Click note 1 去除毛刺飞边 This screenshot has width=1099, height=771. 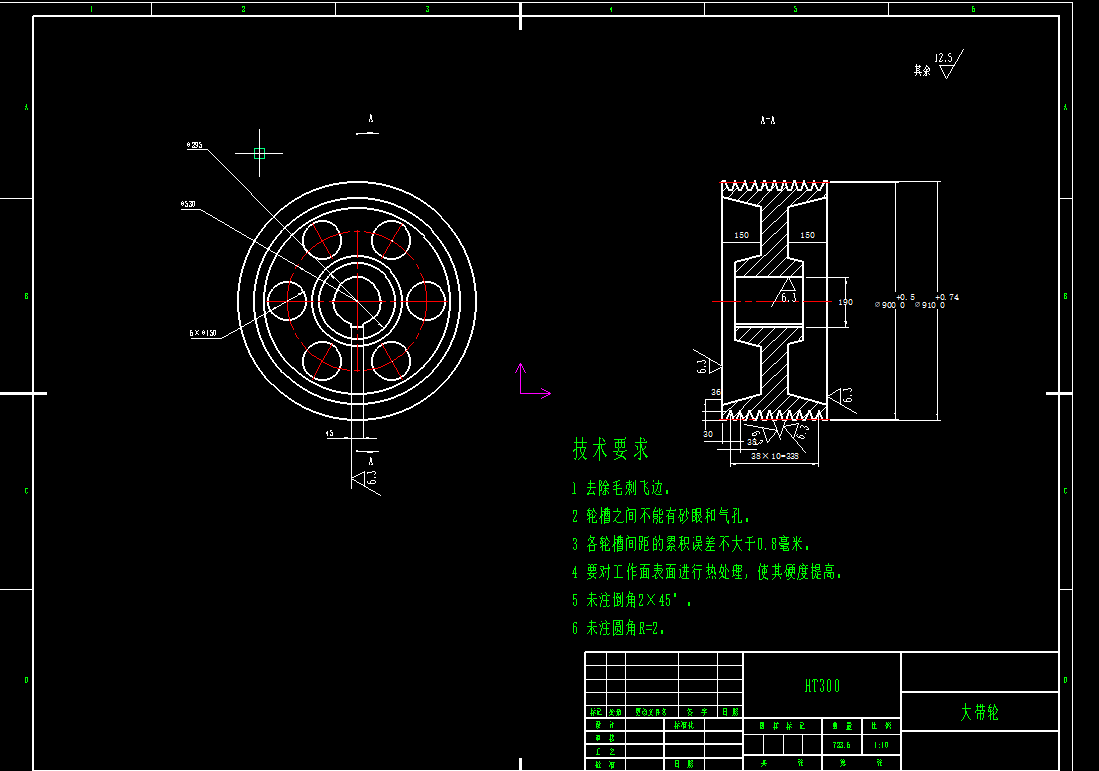(621, 488)
